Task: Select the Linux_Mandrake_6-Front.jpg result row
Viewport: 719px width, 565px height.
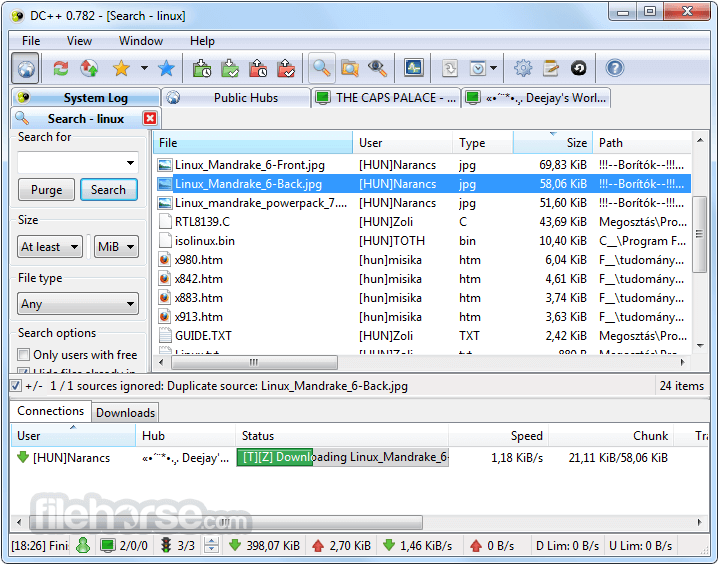Action: coord(422,165)
